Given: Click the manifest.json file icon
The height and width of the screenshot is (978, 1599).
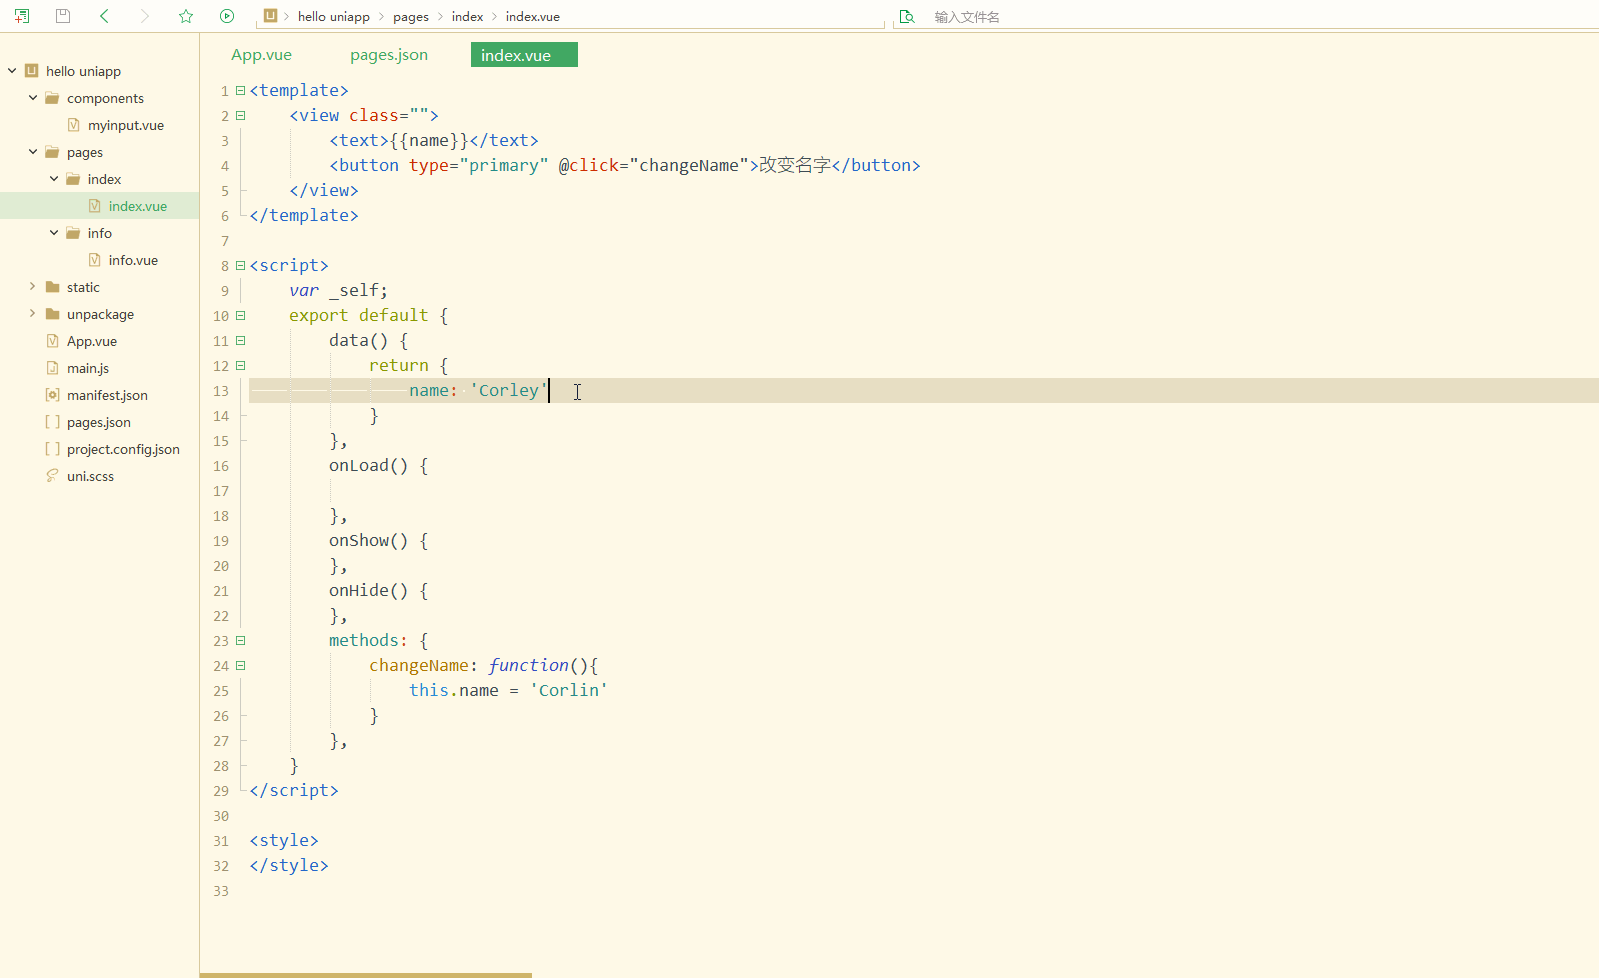Looking at the screenshot, I should click(53, 395).
